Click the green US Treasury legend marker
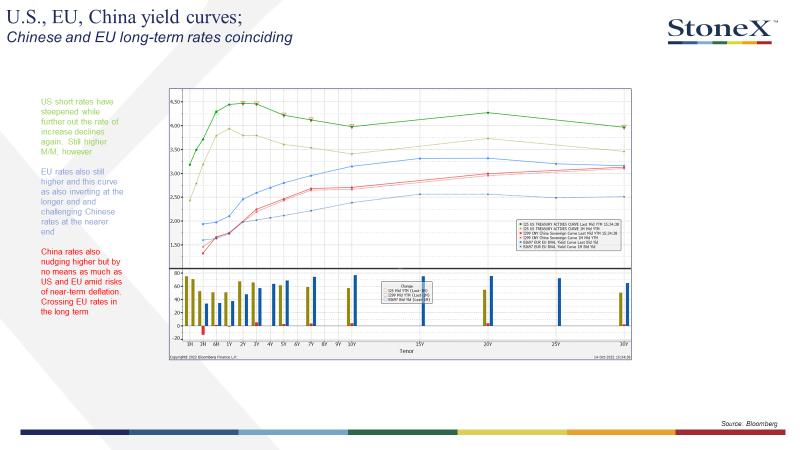The image size is (800, 450). coord(520,224)
